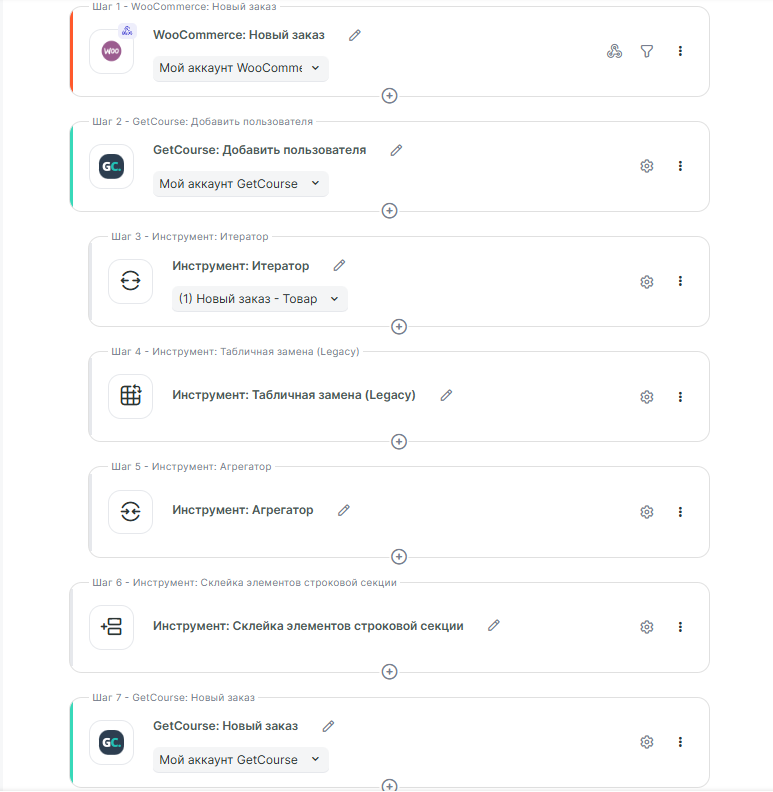Add a step after WooCommerce Новый заказ
The width and height of the screenshot is (773, 792).
click(390, 96)
